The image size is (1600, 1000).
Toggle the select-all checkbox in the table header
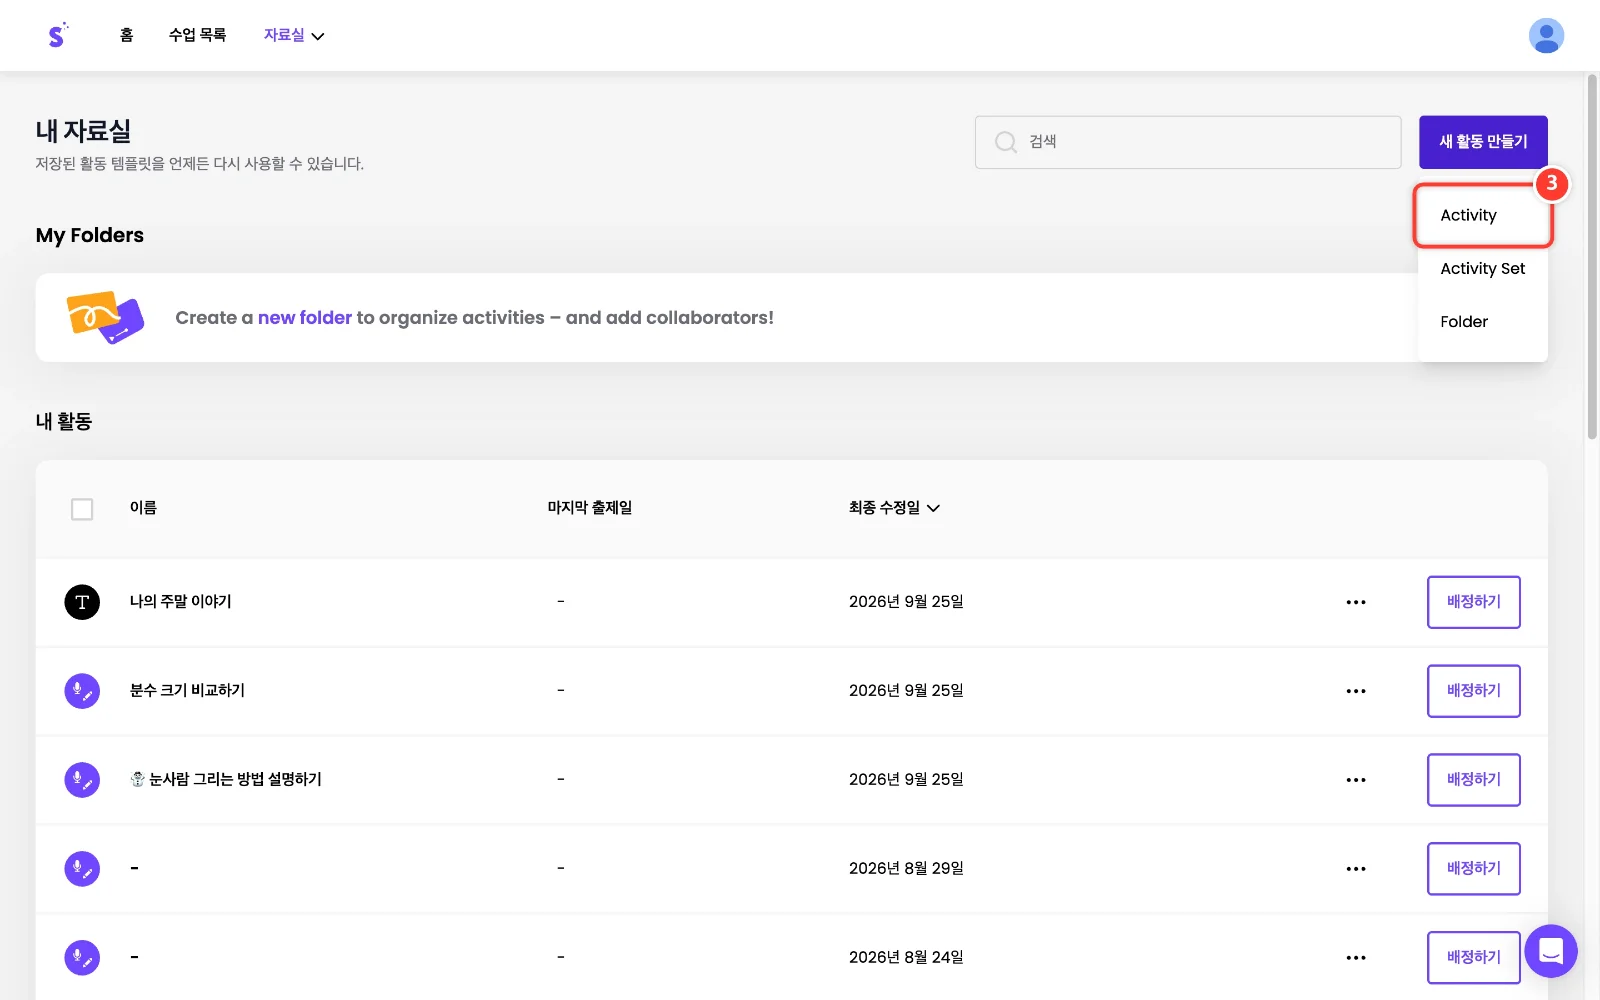coord(82,509)
